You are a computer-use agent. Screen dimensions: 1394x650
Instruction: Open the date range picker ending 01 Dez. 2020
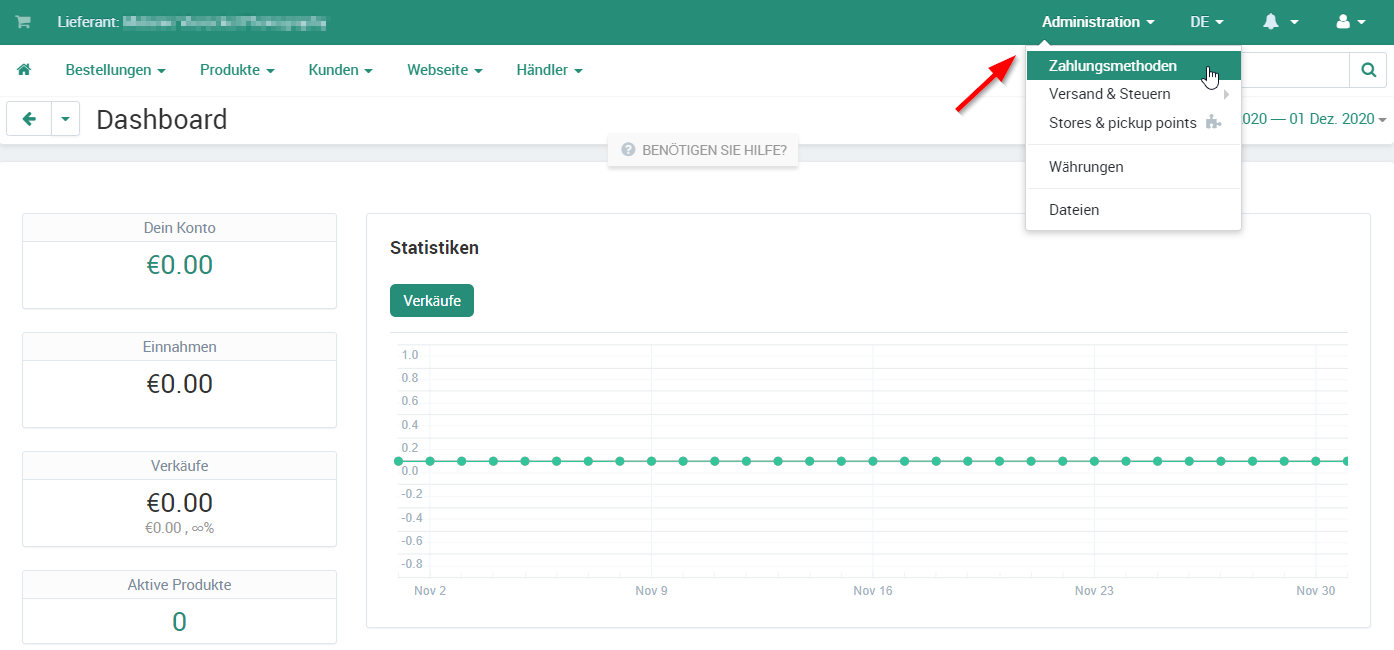click(1313, 119)
